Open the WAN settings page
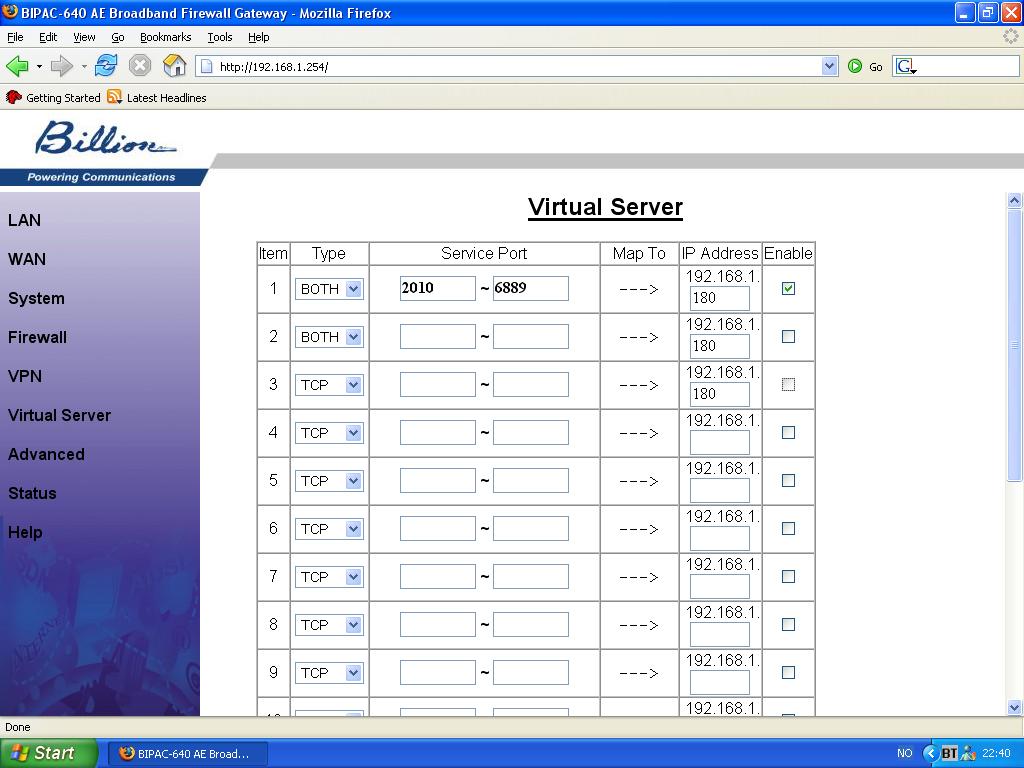This screenshot has height=768, width=1024. pyautogui.click(x=27, y=259)
